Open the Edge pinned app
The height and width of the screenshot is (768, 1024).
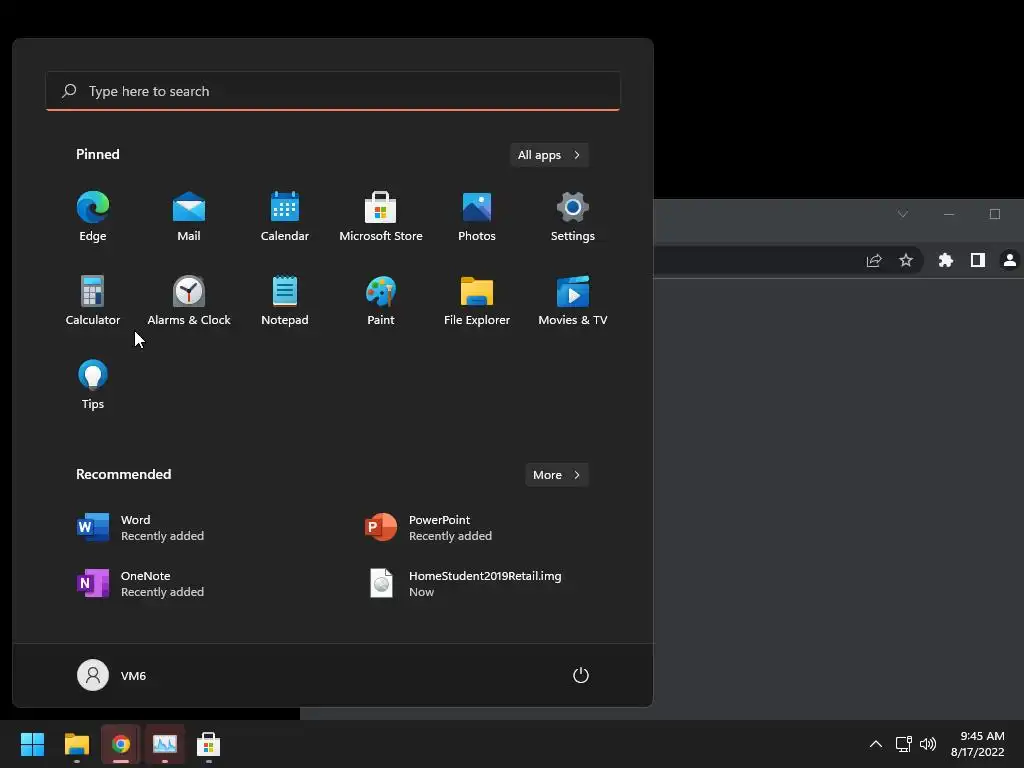(93, 217)
